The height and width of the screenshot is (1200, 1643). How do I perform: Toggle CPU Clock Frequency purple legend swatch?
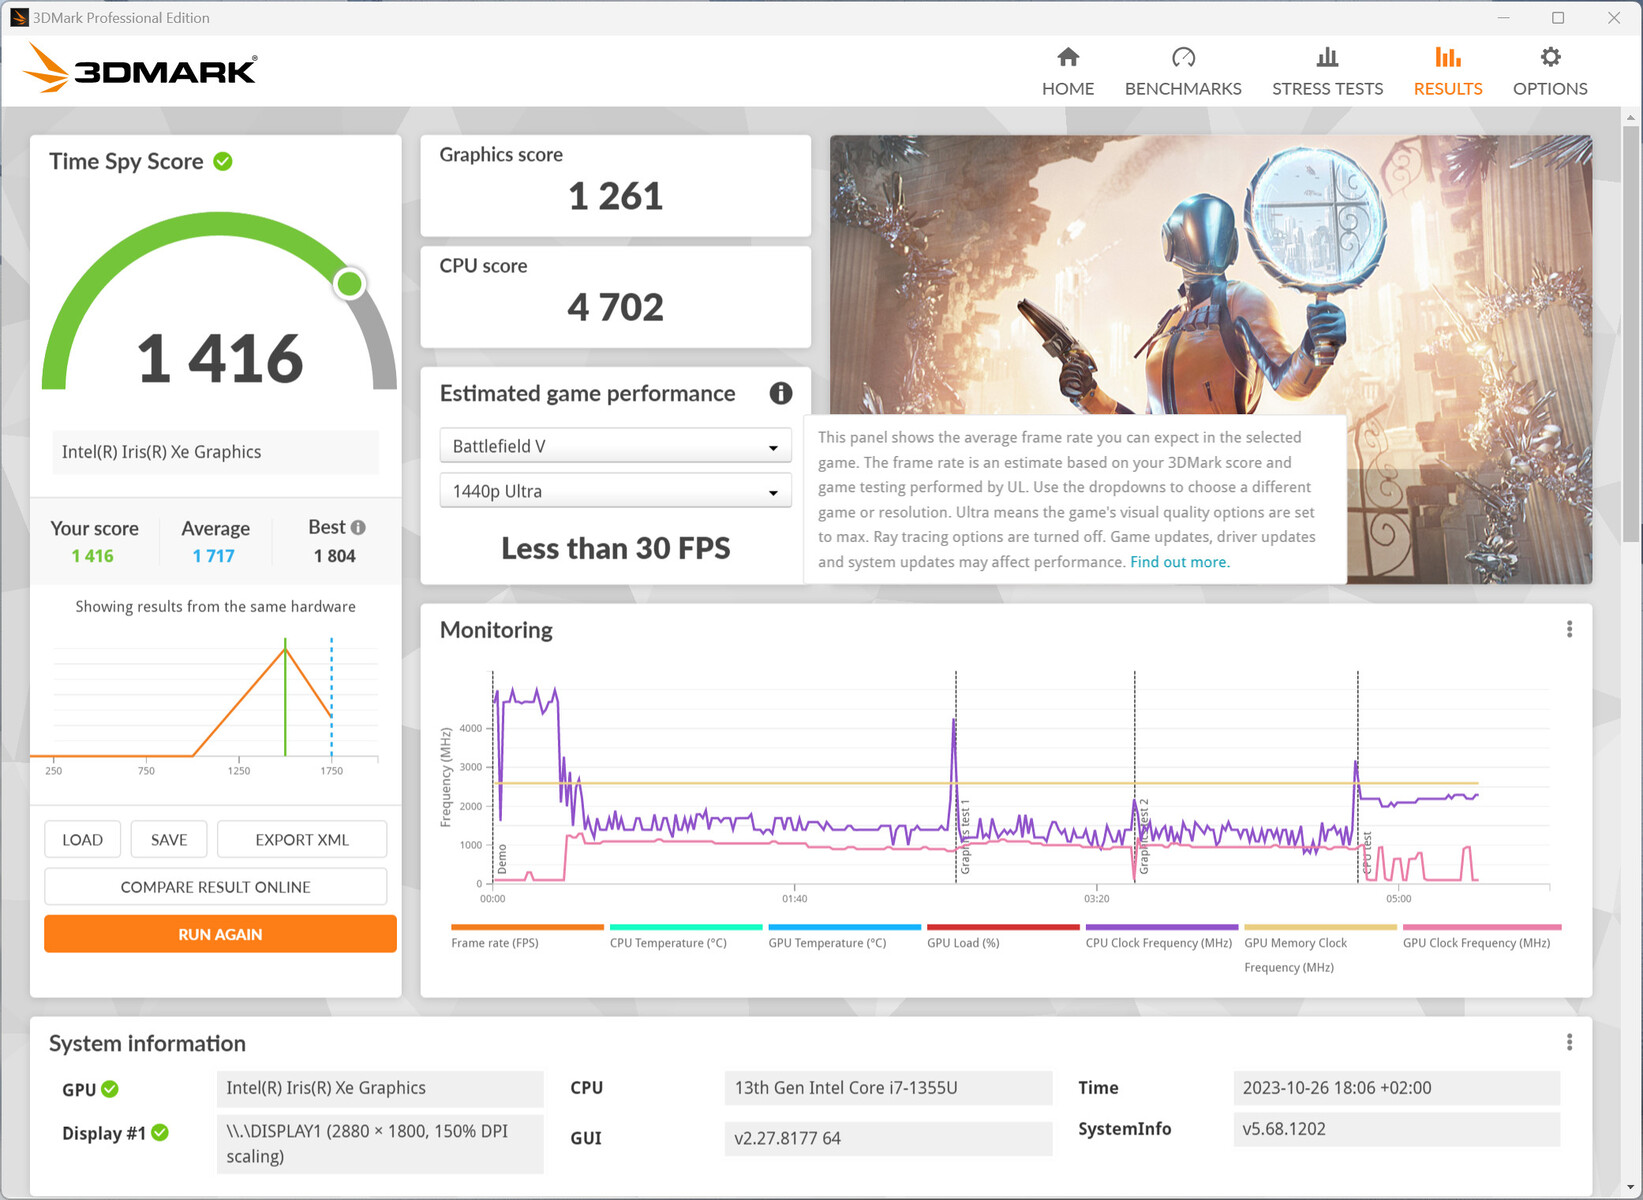[1162, 927]
